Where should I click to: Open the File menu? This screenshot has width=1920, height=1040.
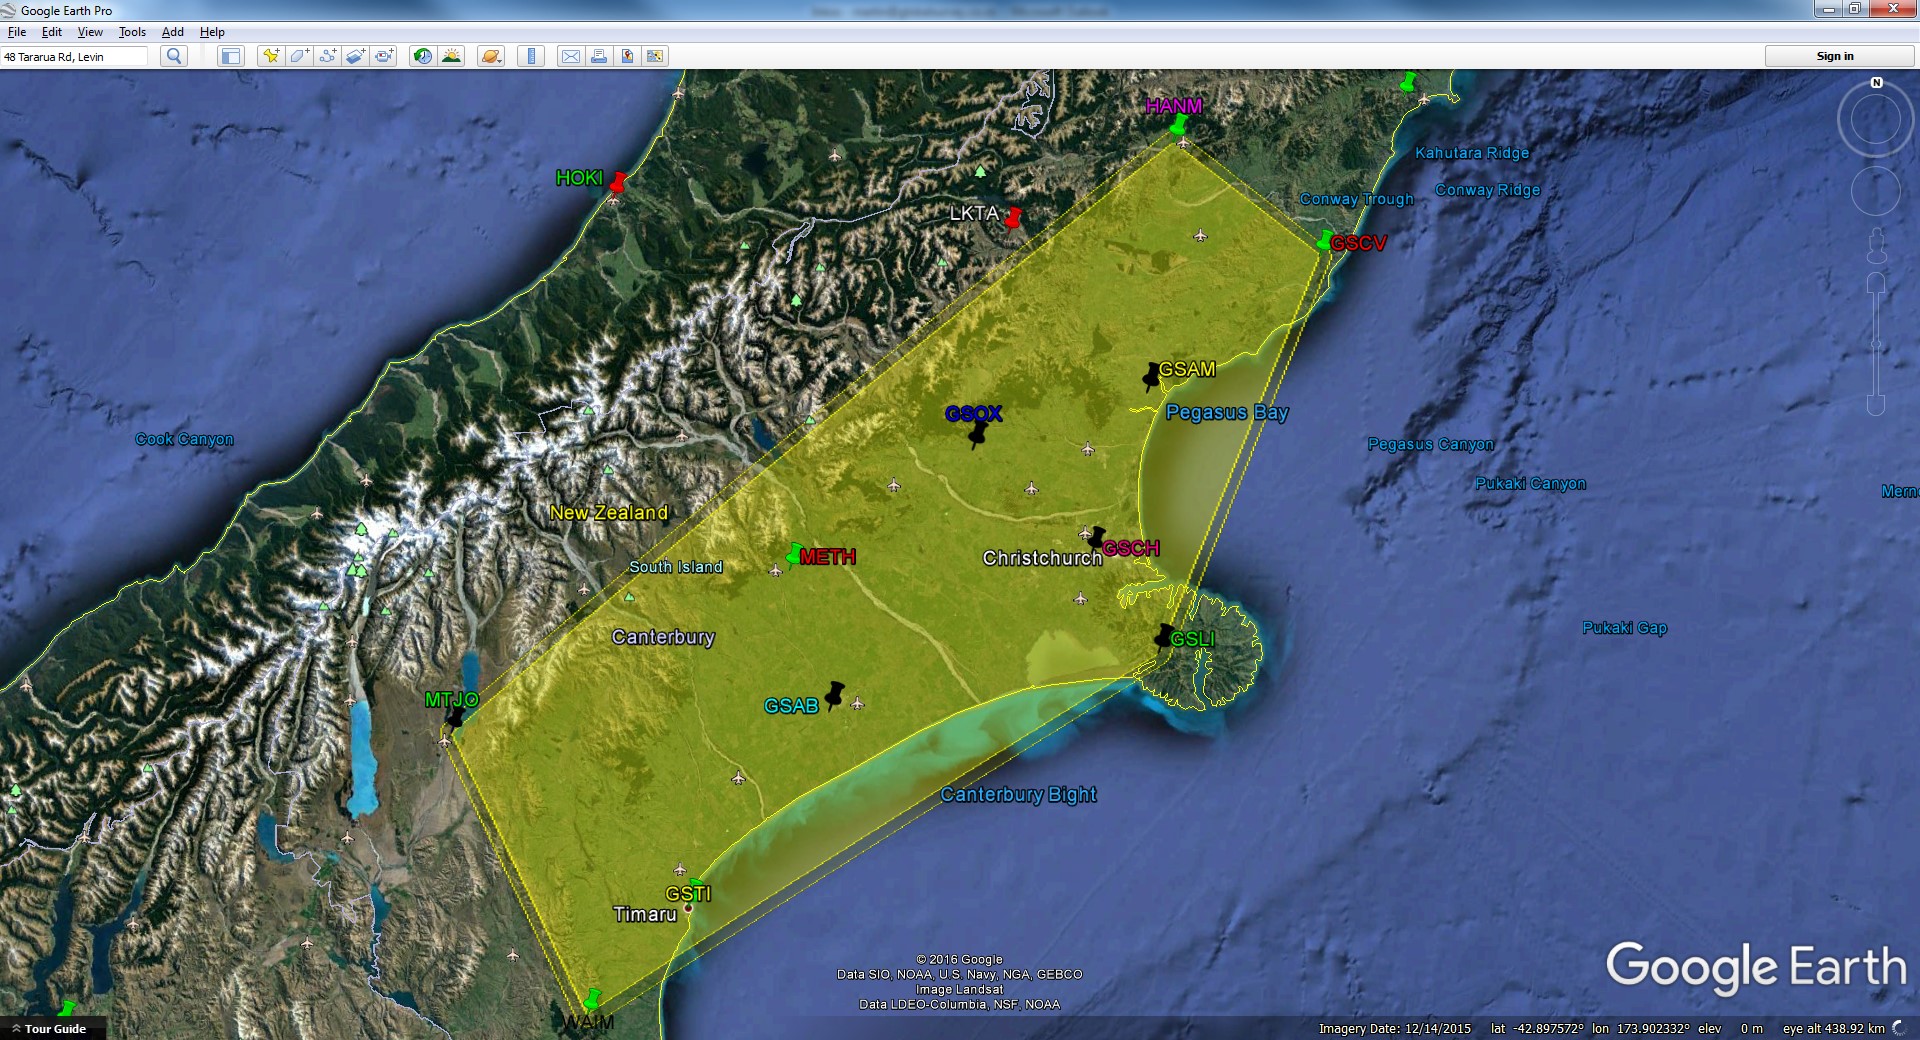pos(17,32)
